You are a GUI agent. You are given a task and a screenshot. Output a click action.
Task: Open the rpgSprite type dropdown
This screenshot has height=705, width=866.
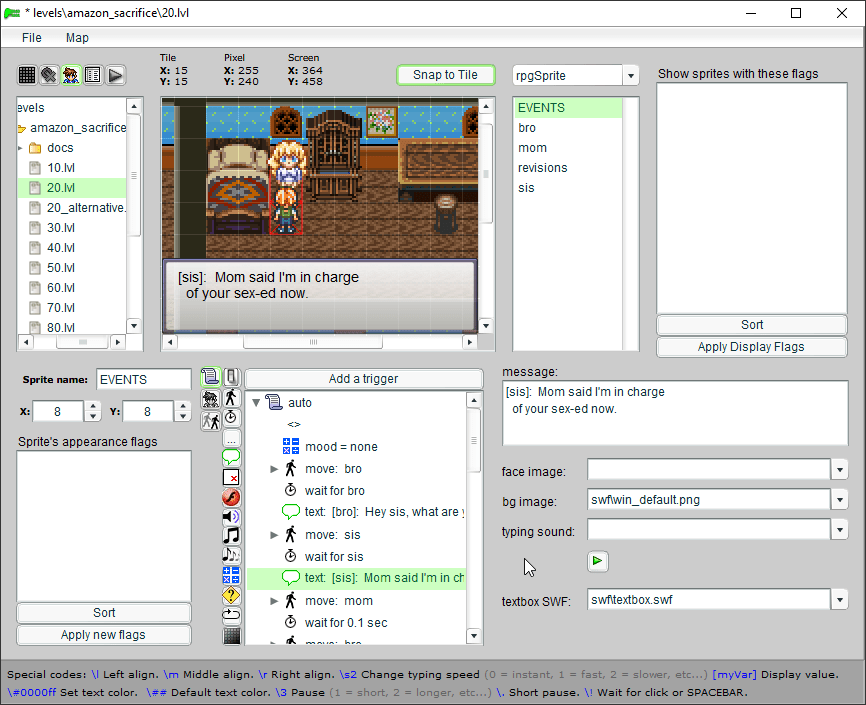click(x=630, y=76)
